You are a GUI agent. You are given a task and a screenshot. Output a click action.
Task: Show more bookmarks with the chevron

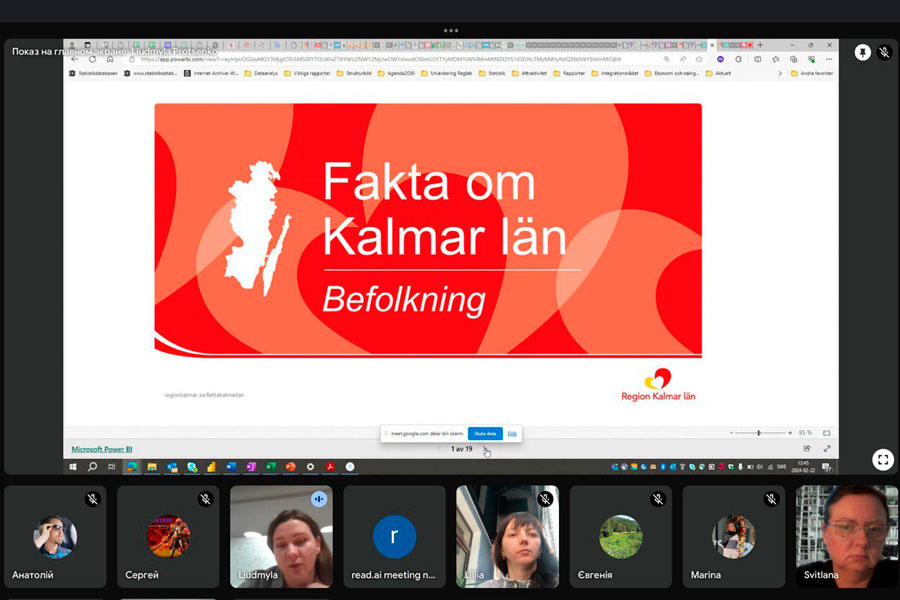[x=779, y=73]
